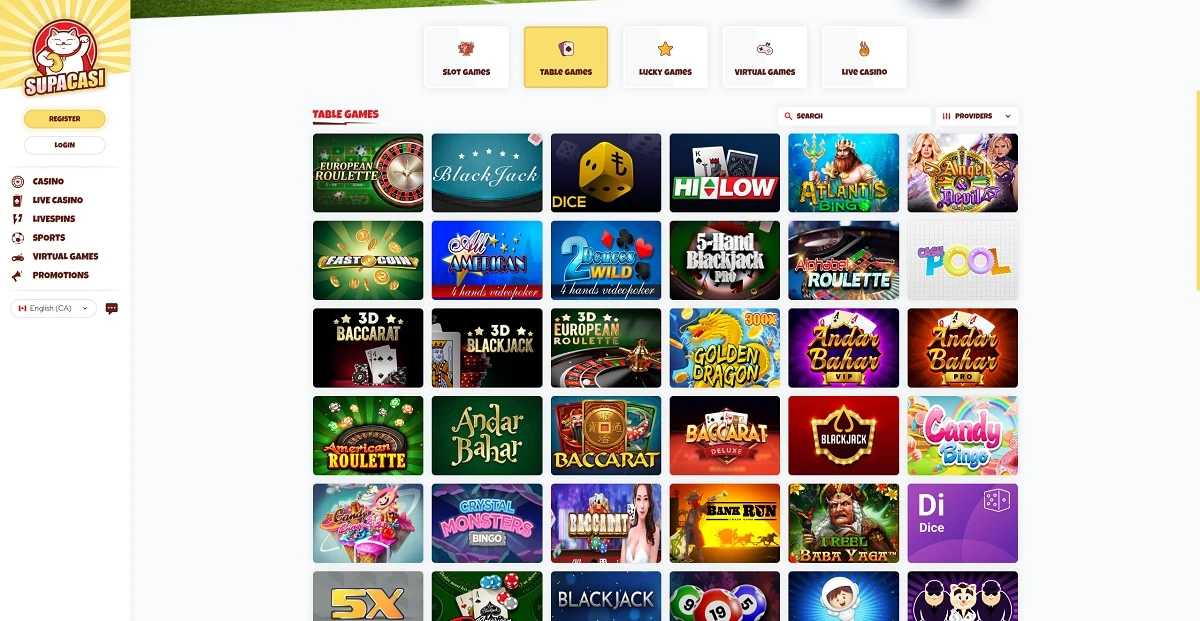1200x621 pixels.
Task: Expand the English (CA) language selector
Action: tap(54, 308)
